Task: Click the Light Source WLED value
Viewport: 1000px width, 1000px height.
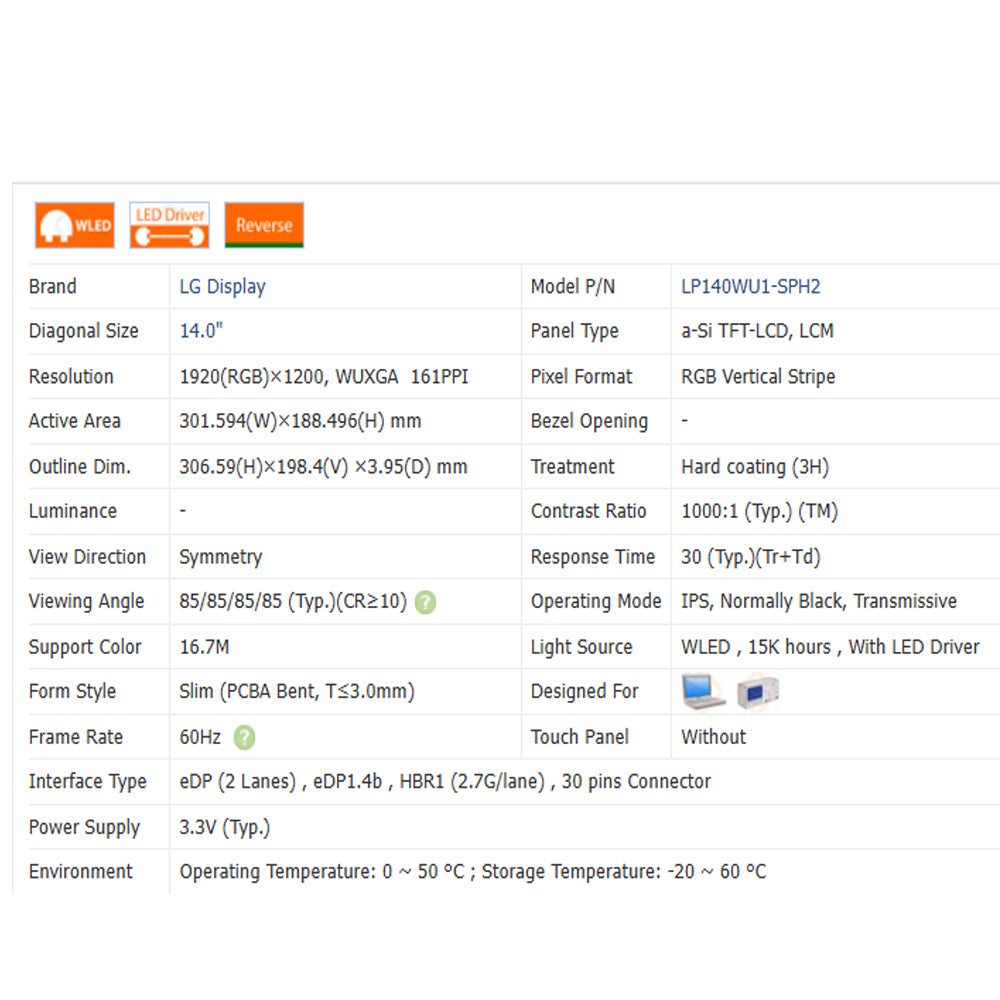Action: [830, 647]
